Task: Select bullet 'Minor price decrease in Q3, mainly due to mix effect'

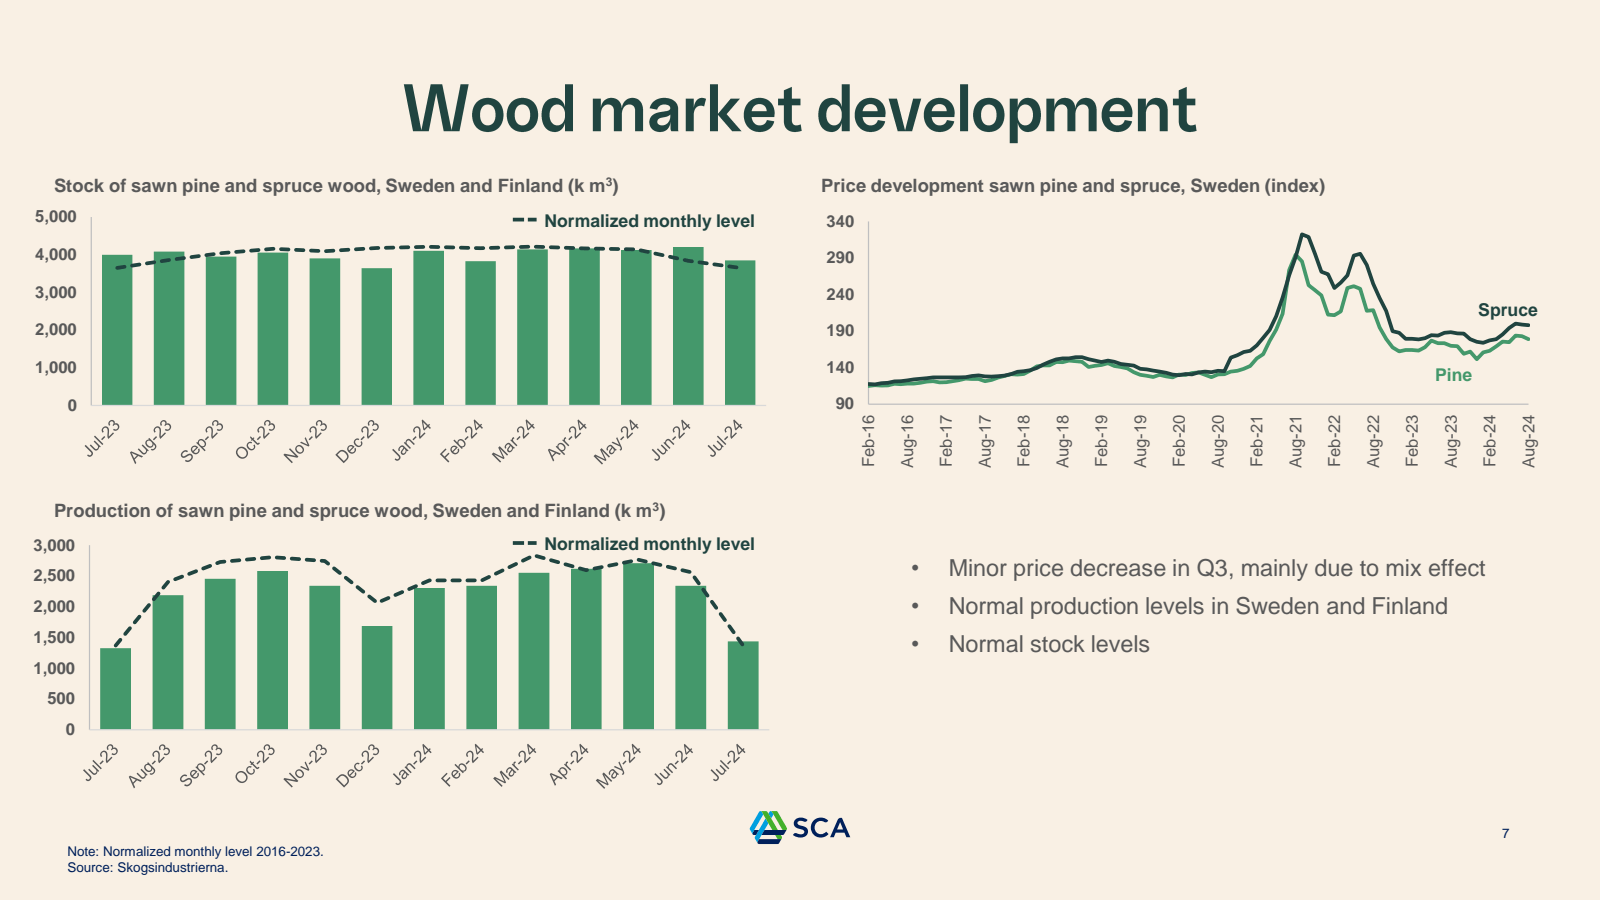Action: [1216, 568]
